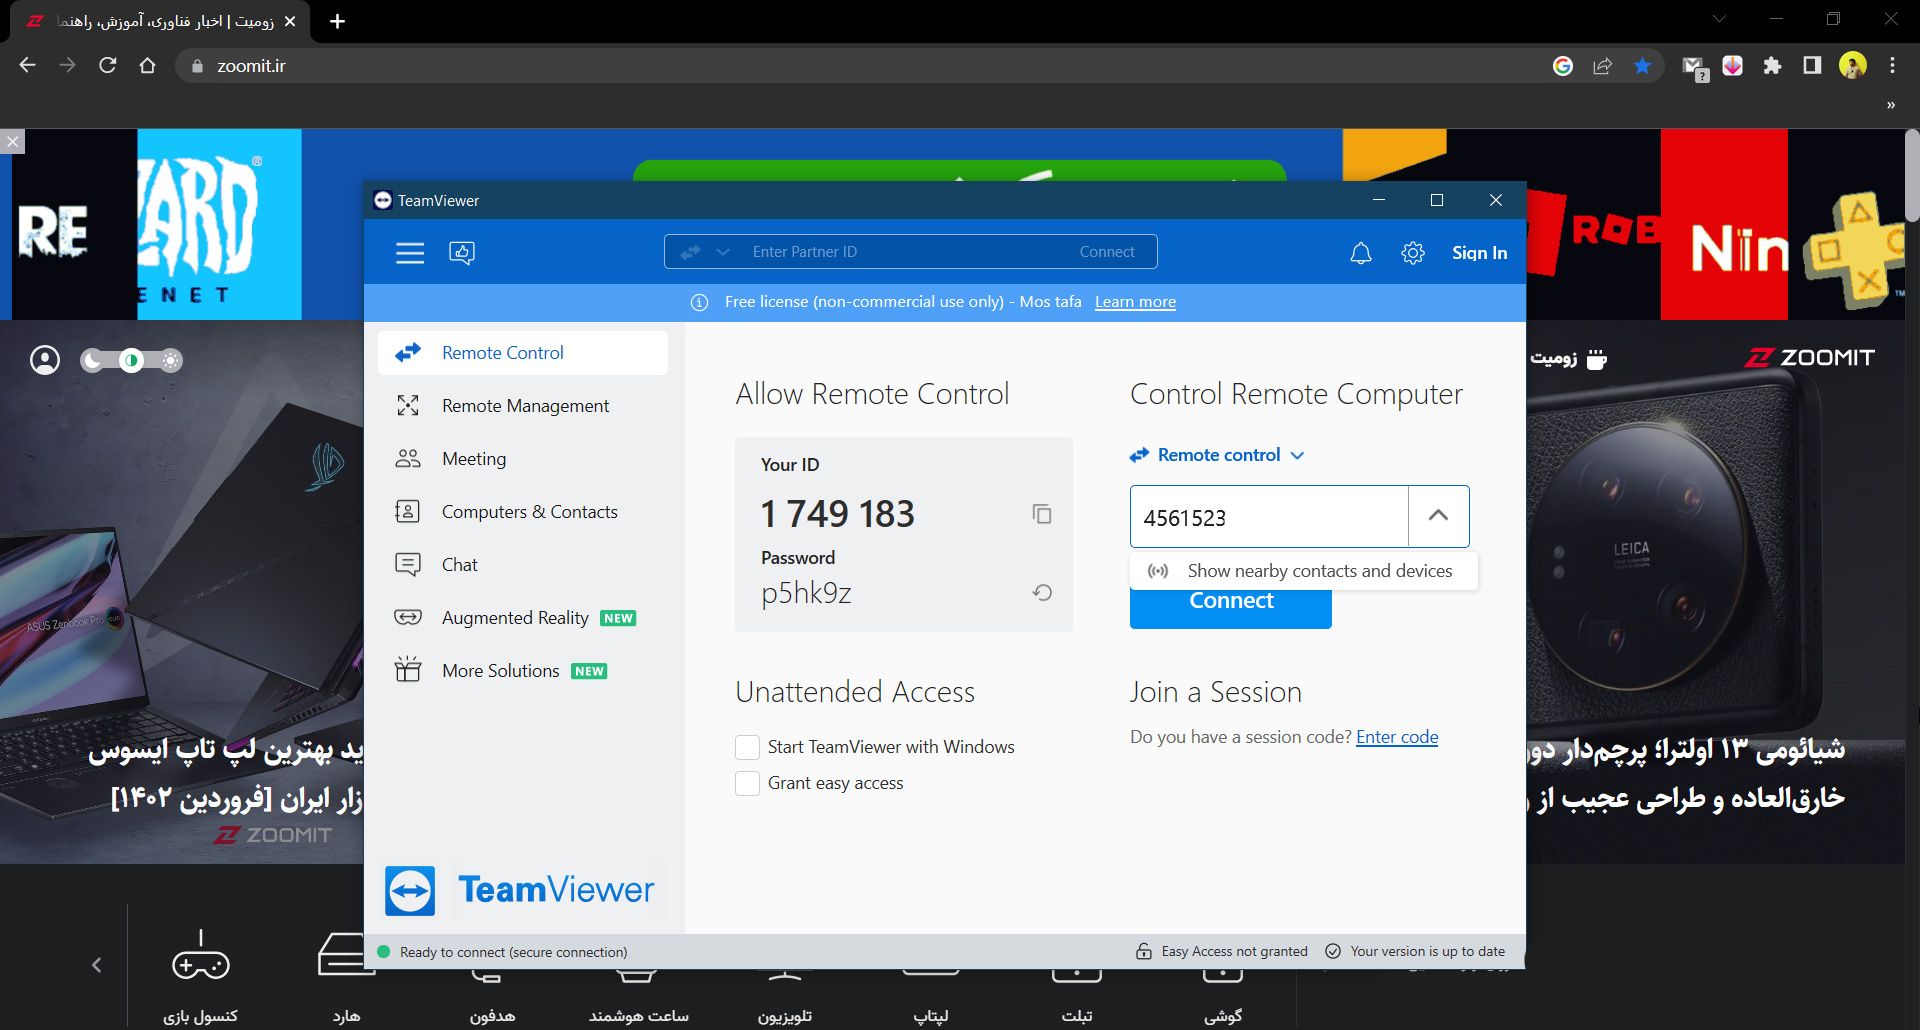Click the bookmark star in address bar
This screenshot has width=1920, height=1030.
pyautogui.click(x=1642, y=66)
